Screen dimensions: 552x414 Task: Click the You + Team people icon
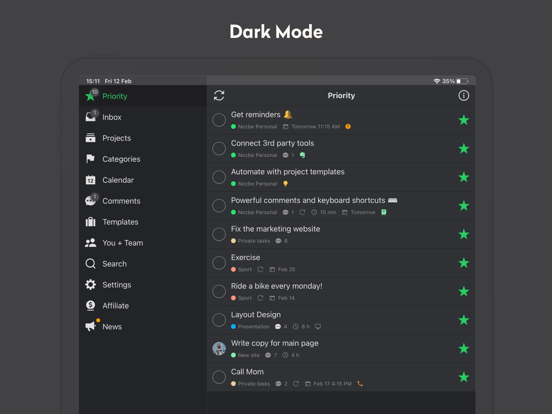(90, 243)
